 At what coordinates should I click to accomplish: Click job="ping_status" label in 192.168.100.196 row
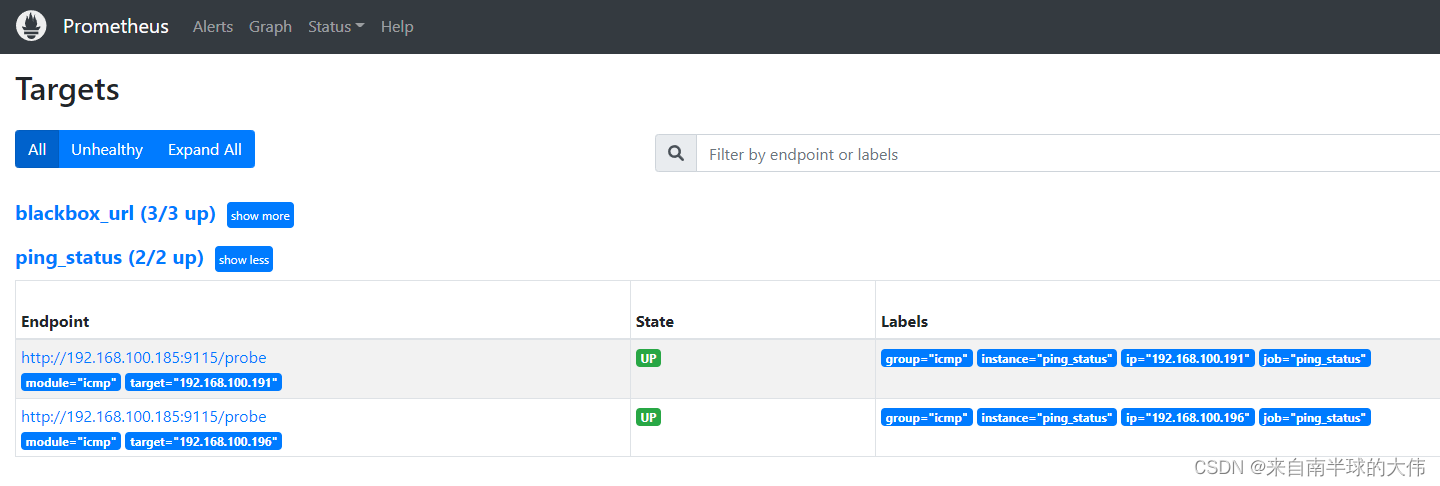[1315, 417]
